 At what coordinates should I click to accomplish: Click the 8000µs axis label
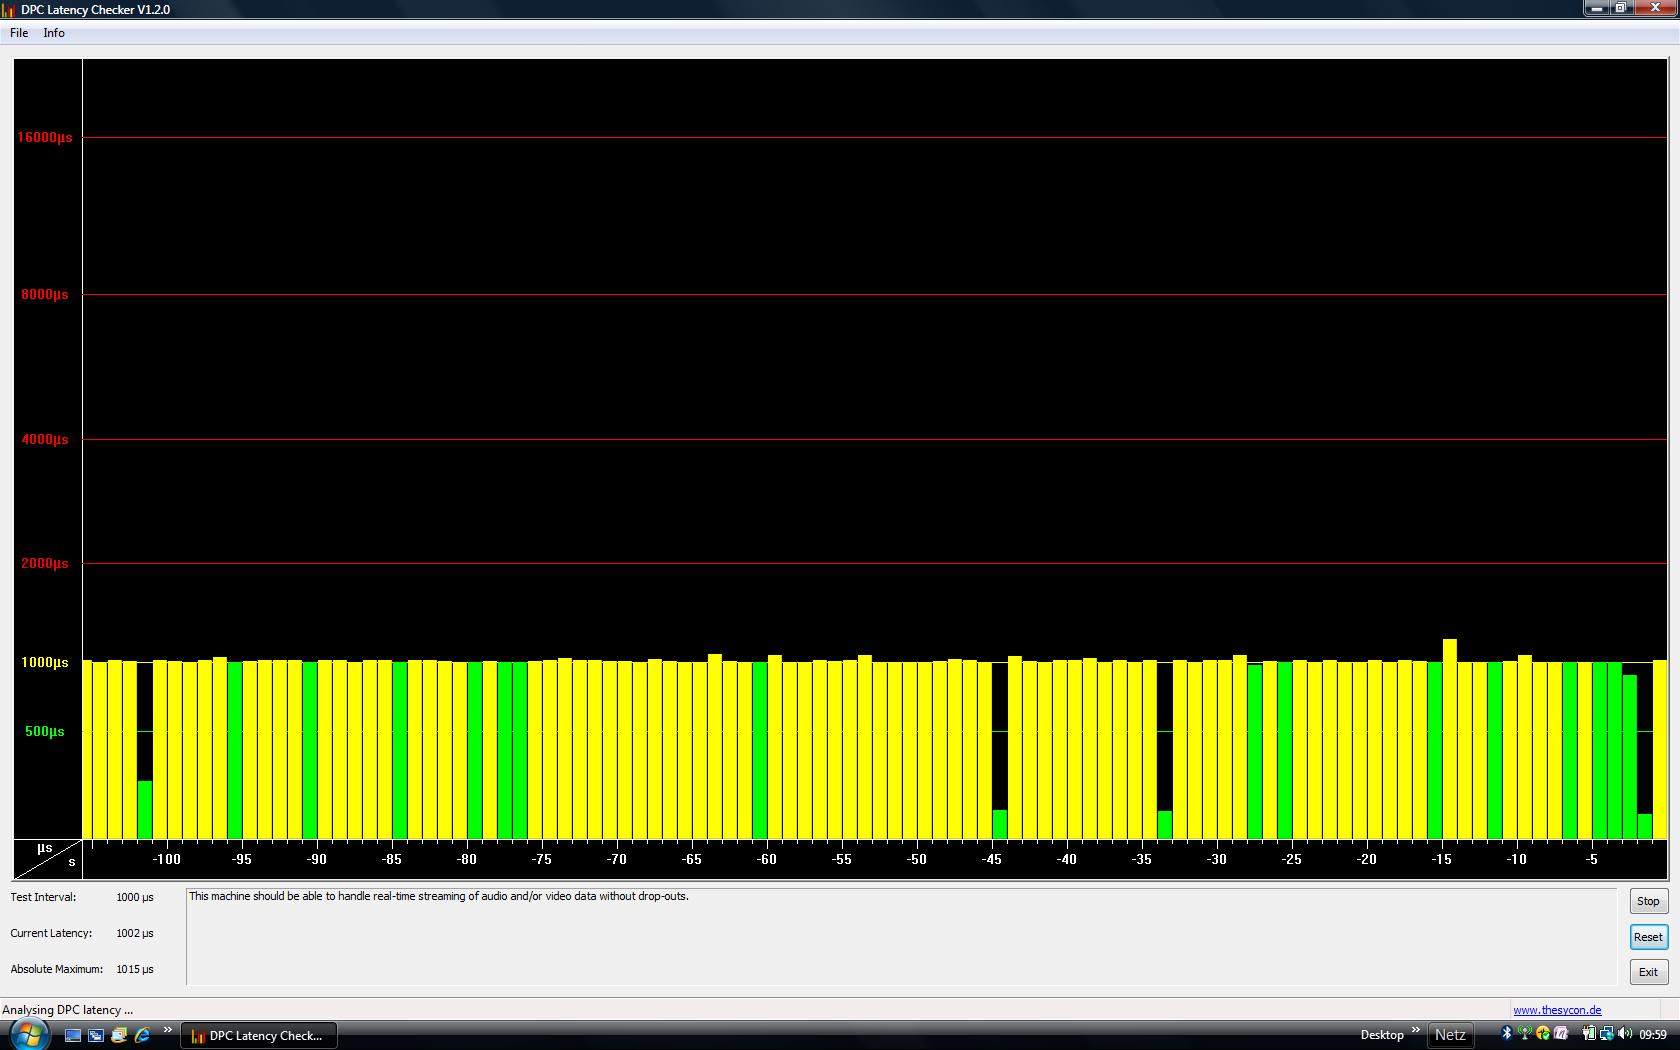pos(45,294)
